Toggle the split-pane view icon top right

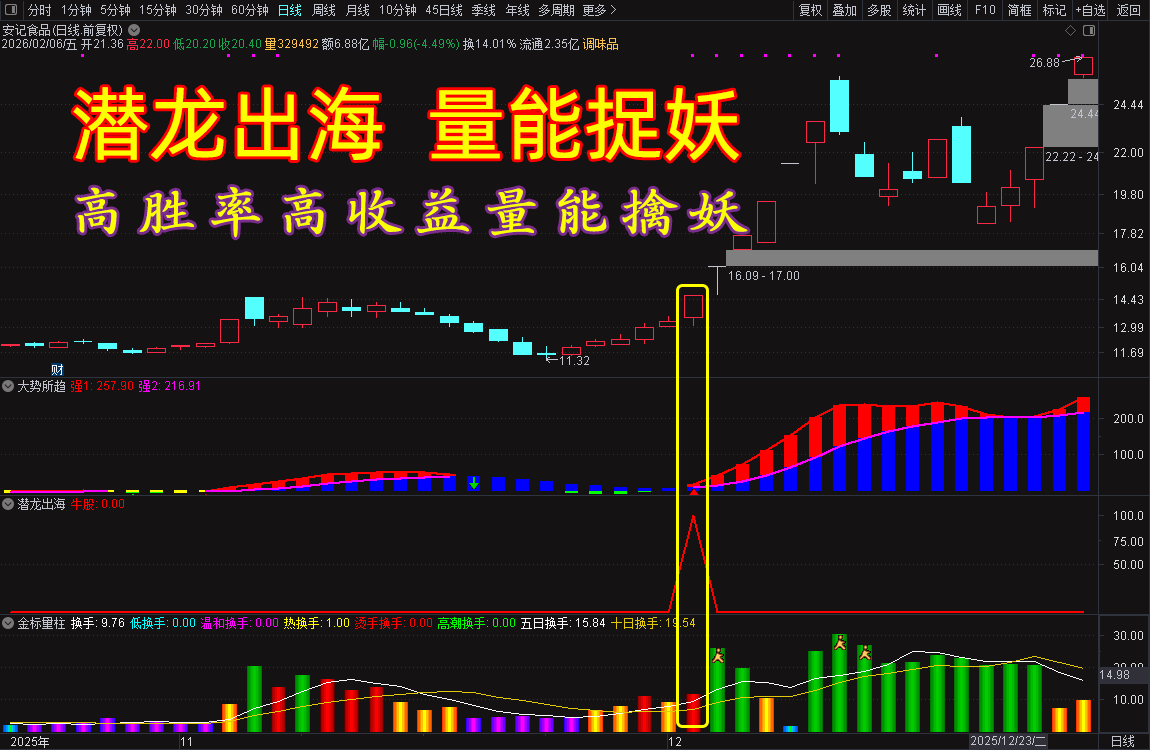[x=1089, y=30]
